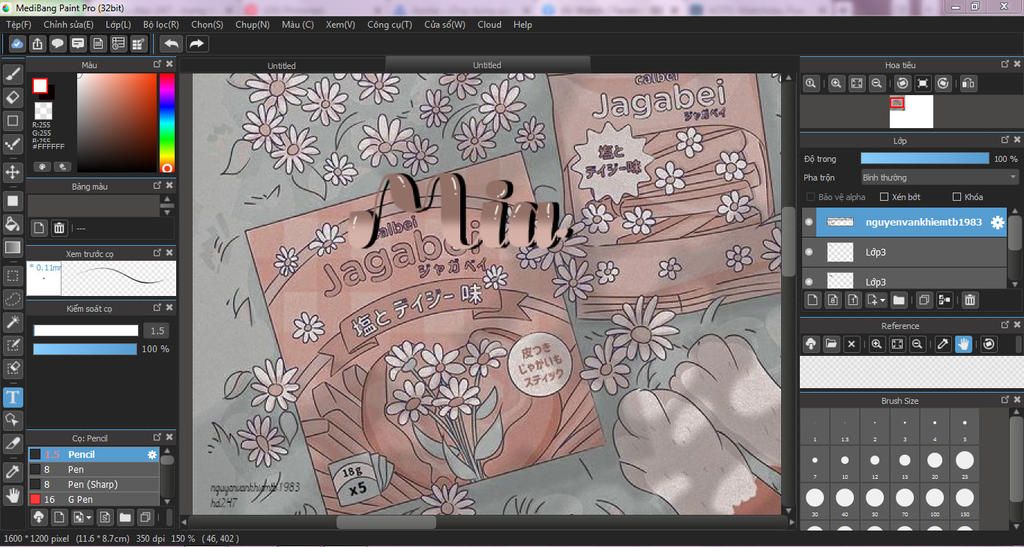Viewport: 1024px width, 547px height.
Task: Open the Lớp(L) menu
Action: tap(118, 24)
